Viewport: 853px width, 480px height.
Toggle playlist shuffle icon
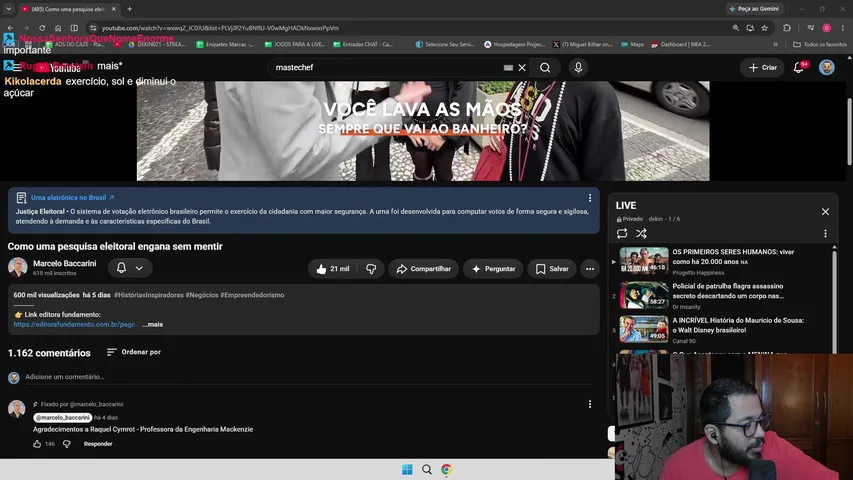pyautogui.click(x=641, y=233)
